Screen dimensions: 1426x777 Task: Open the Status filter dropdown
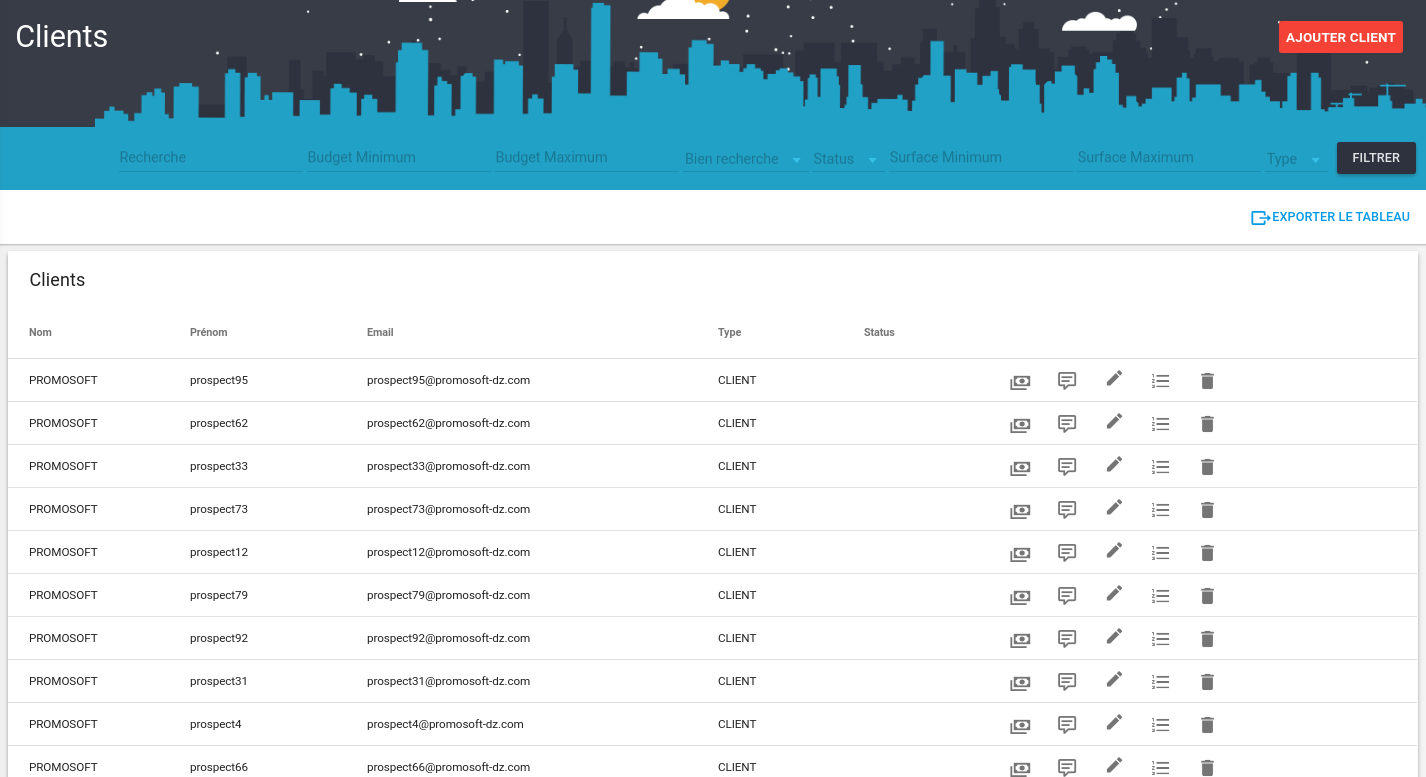tap(847, 158)
